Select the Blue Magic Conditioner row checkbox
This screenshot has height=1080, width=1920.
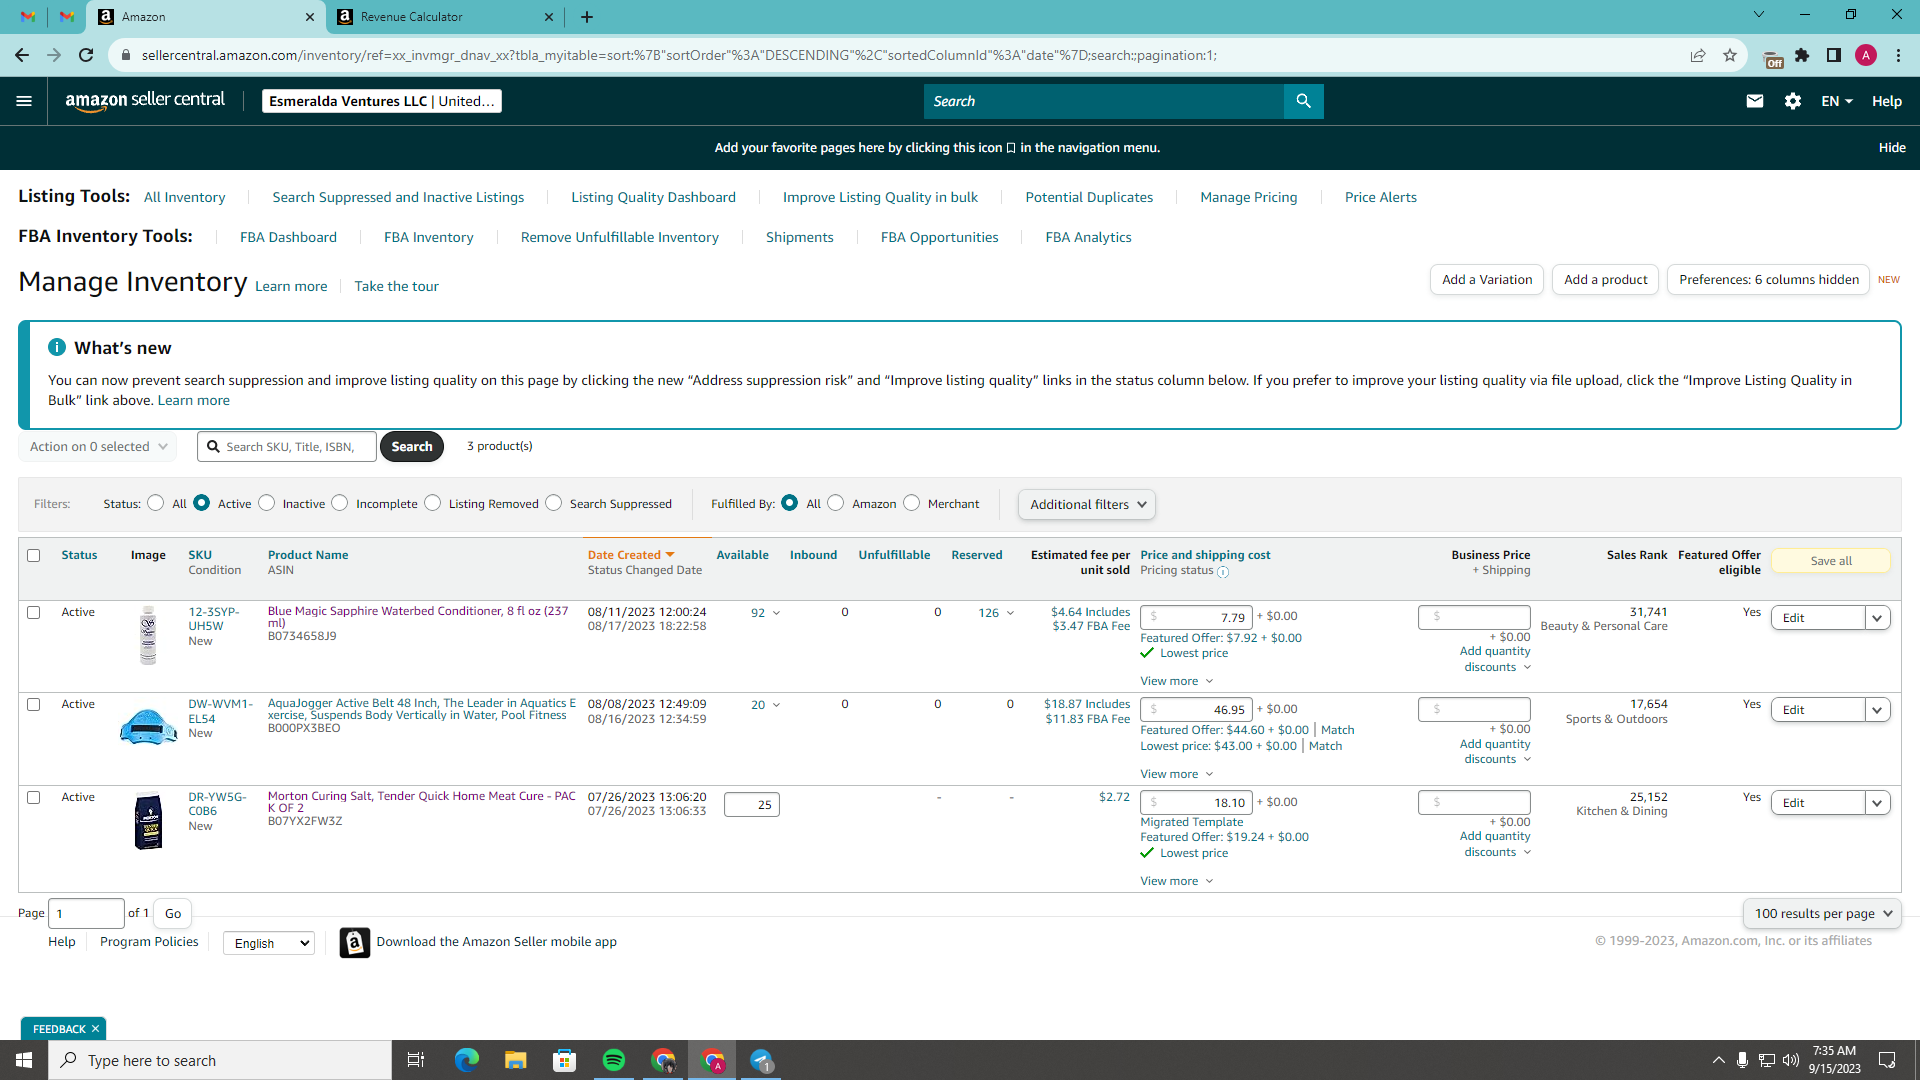34,612
